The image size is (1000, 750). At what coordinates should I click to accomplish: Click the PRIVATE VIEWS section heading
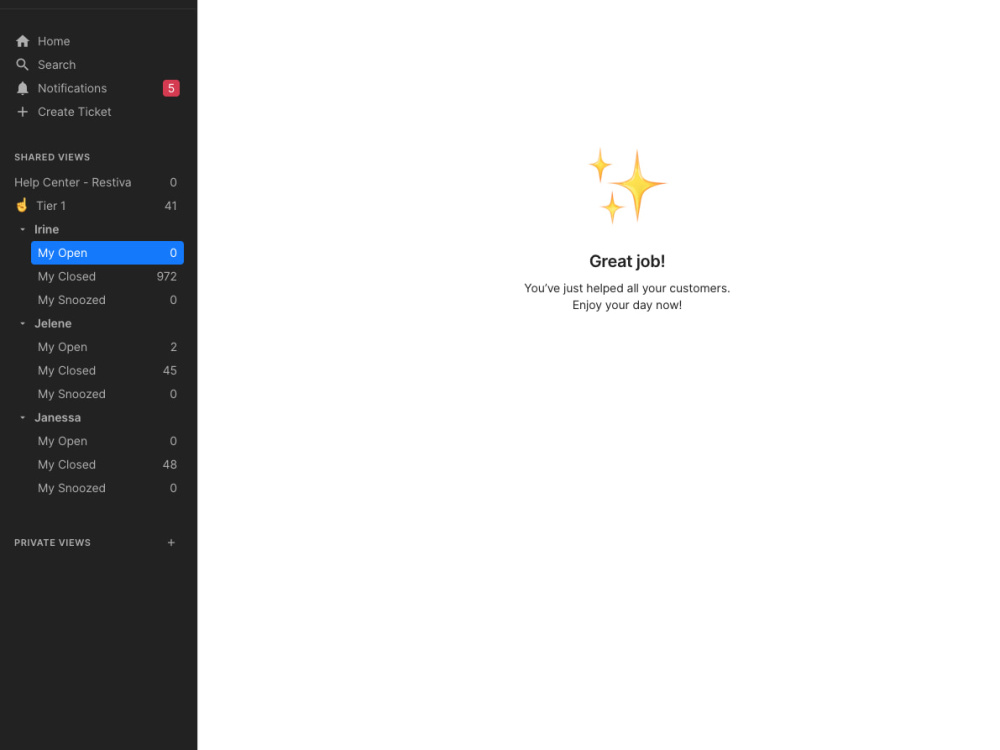52,543
